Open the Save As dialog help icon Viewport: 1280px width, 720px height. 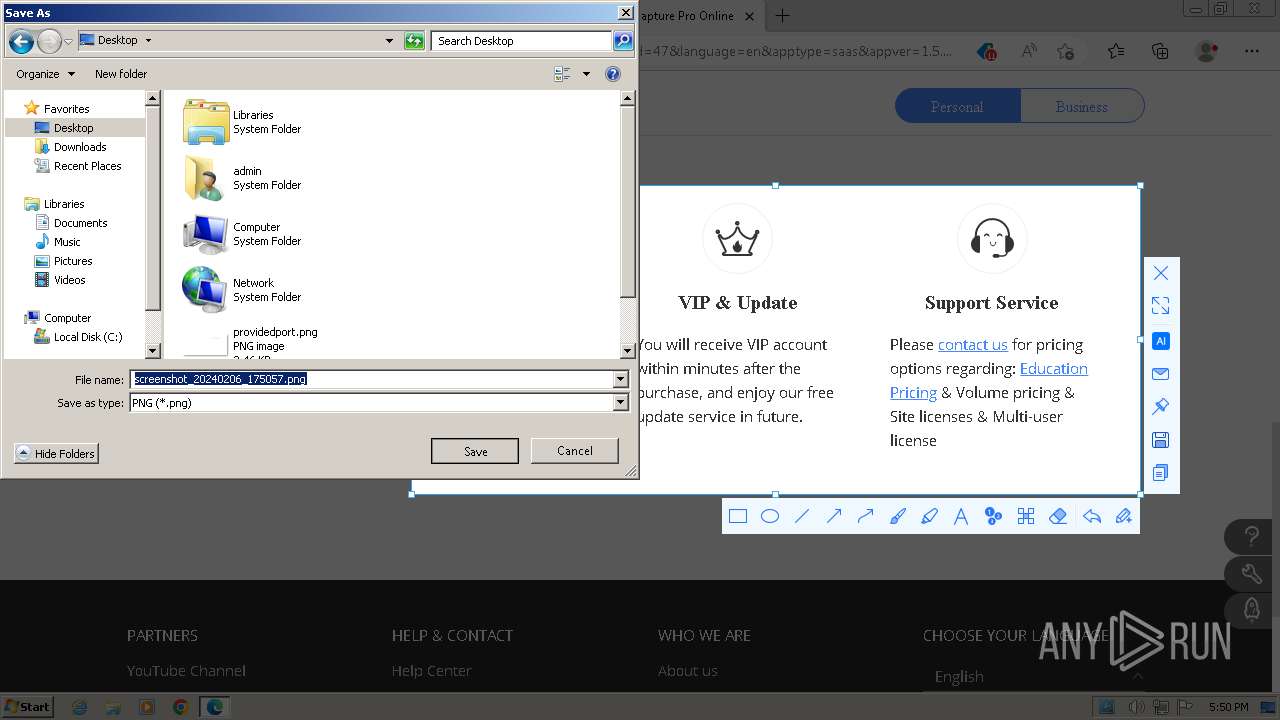pyautogui.click(x=613, y=74)
